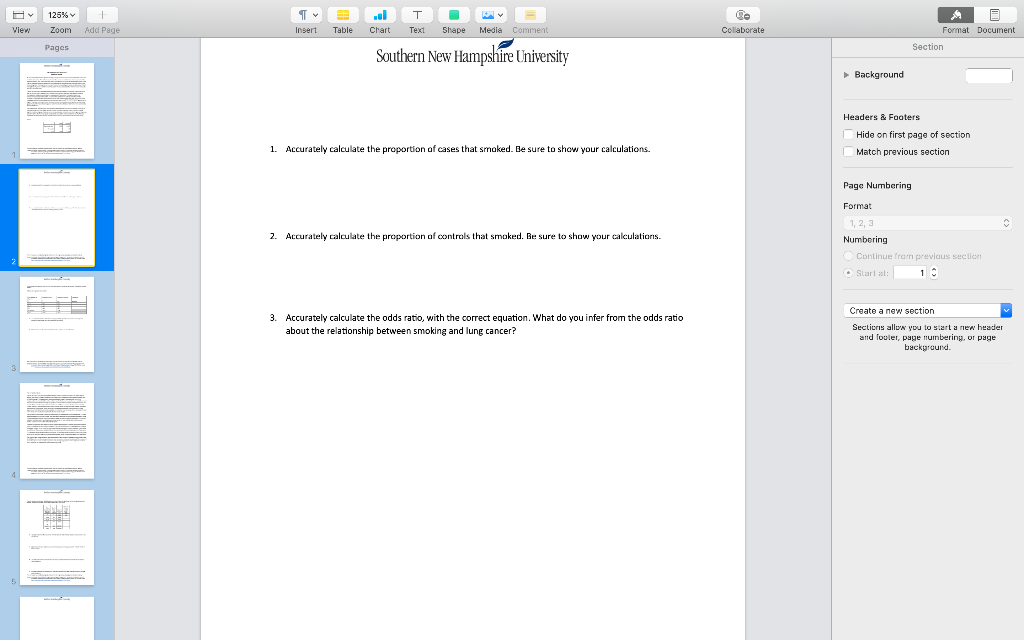Insert a Table from the toolbar
This screenshot has width=1024, height=640.
pos(343,15)
